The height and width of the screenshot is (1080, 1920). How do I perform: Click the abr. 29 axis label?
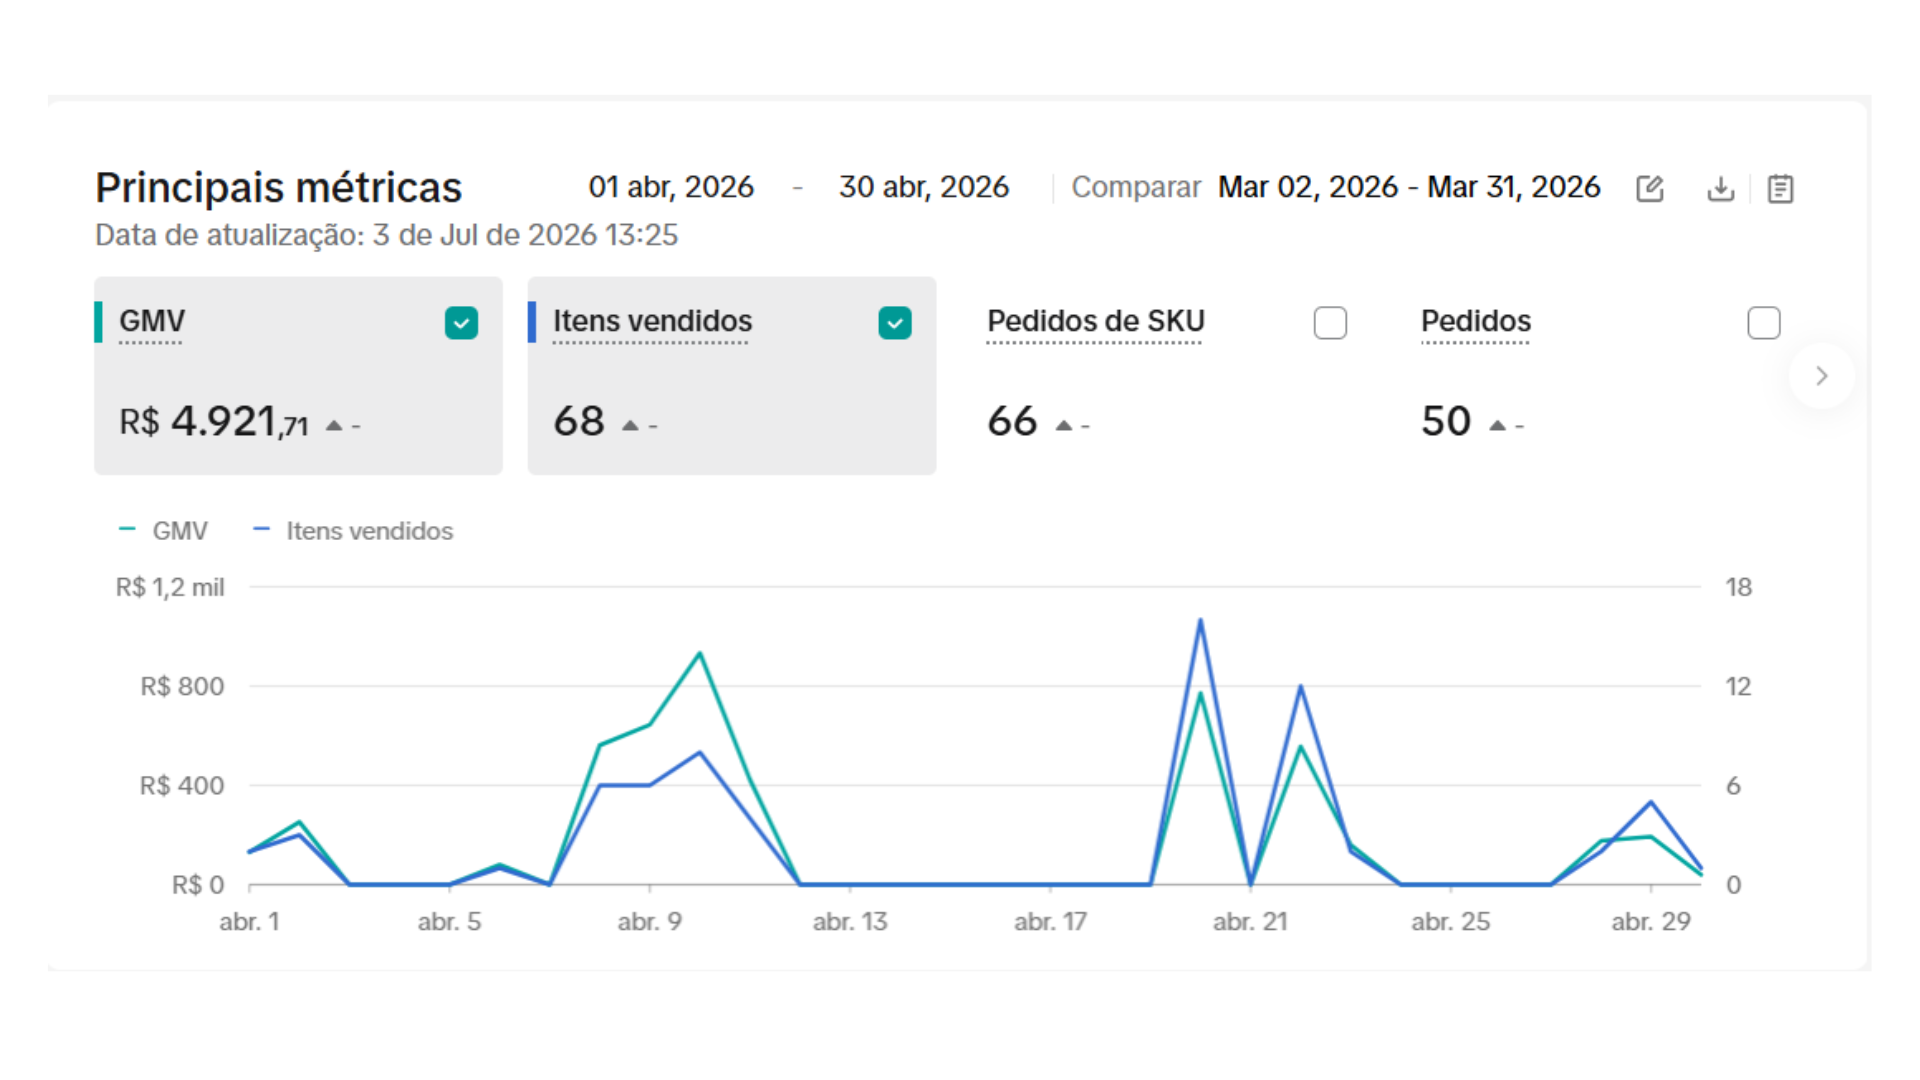pos(1651,922)
